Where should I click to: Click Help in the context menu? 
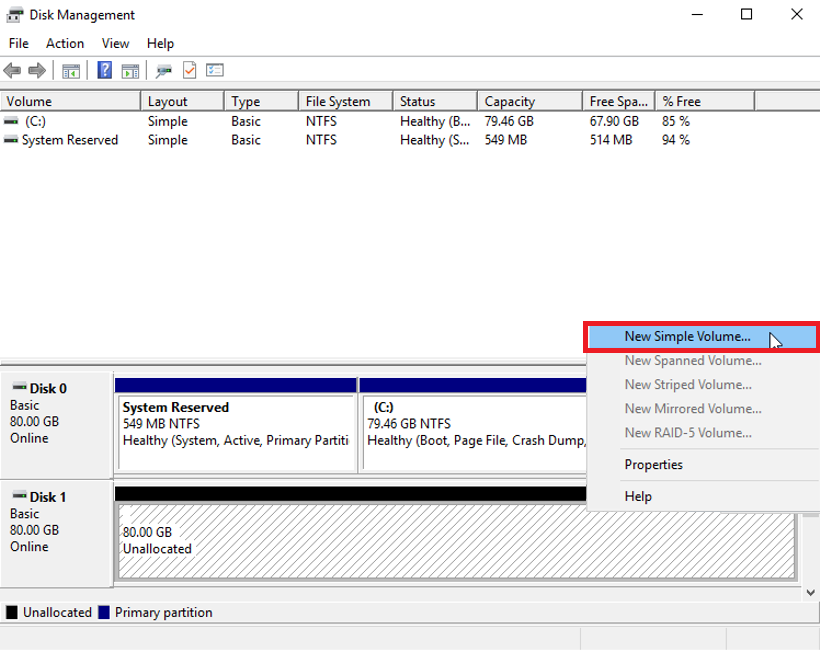tap(638, 496)
